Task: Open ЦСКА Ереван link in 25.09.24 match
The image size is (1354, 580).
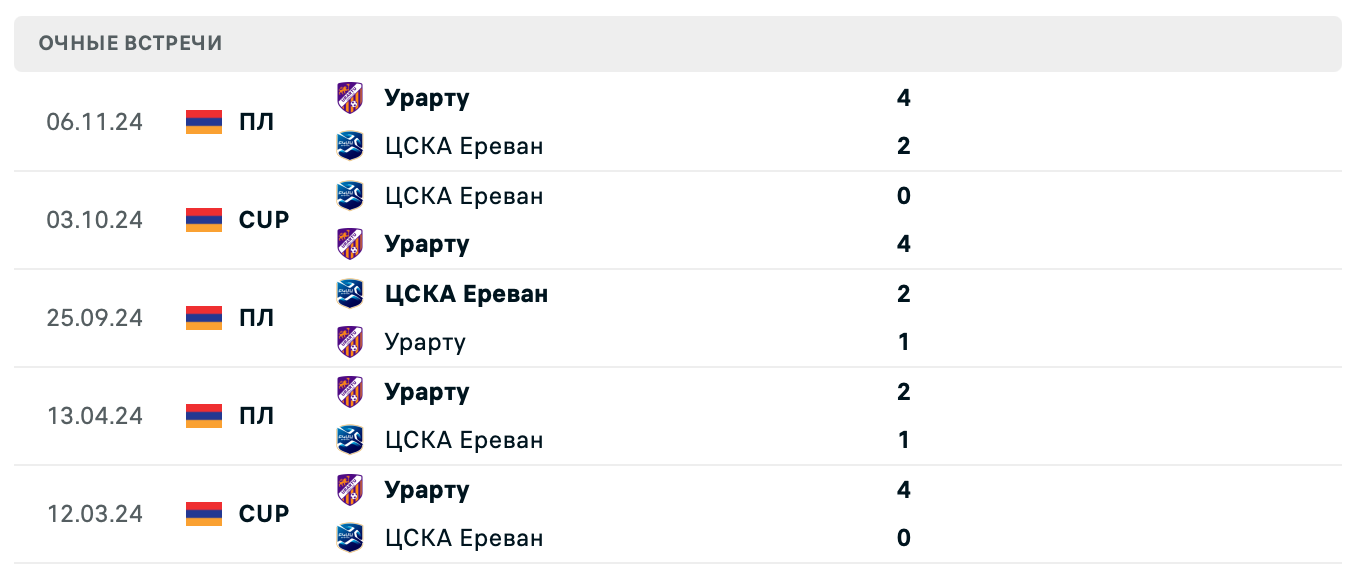Action: point(466,294)
